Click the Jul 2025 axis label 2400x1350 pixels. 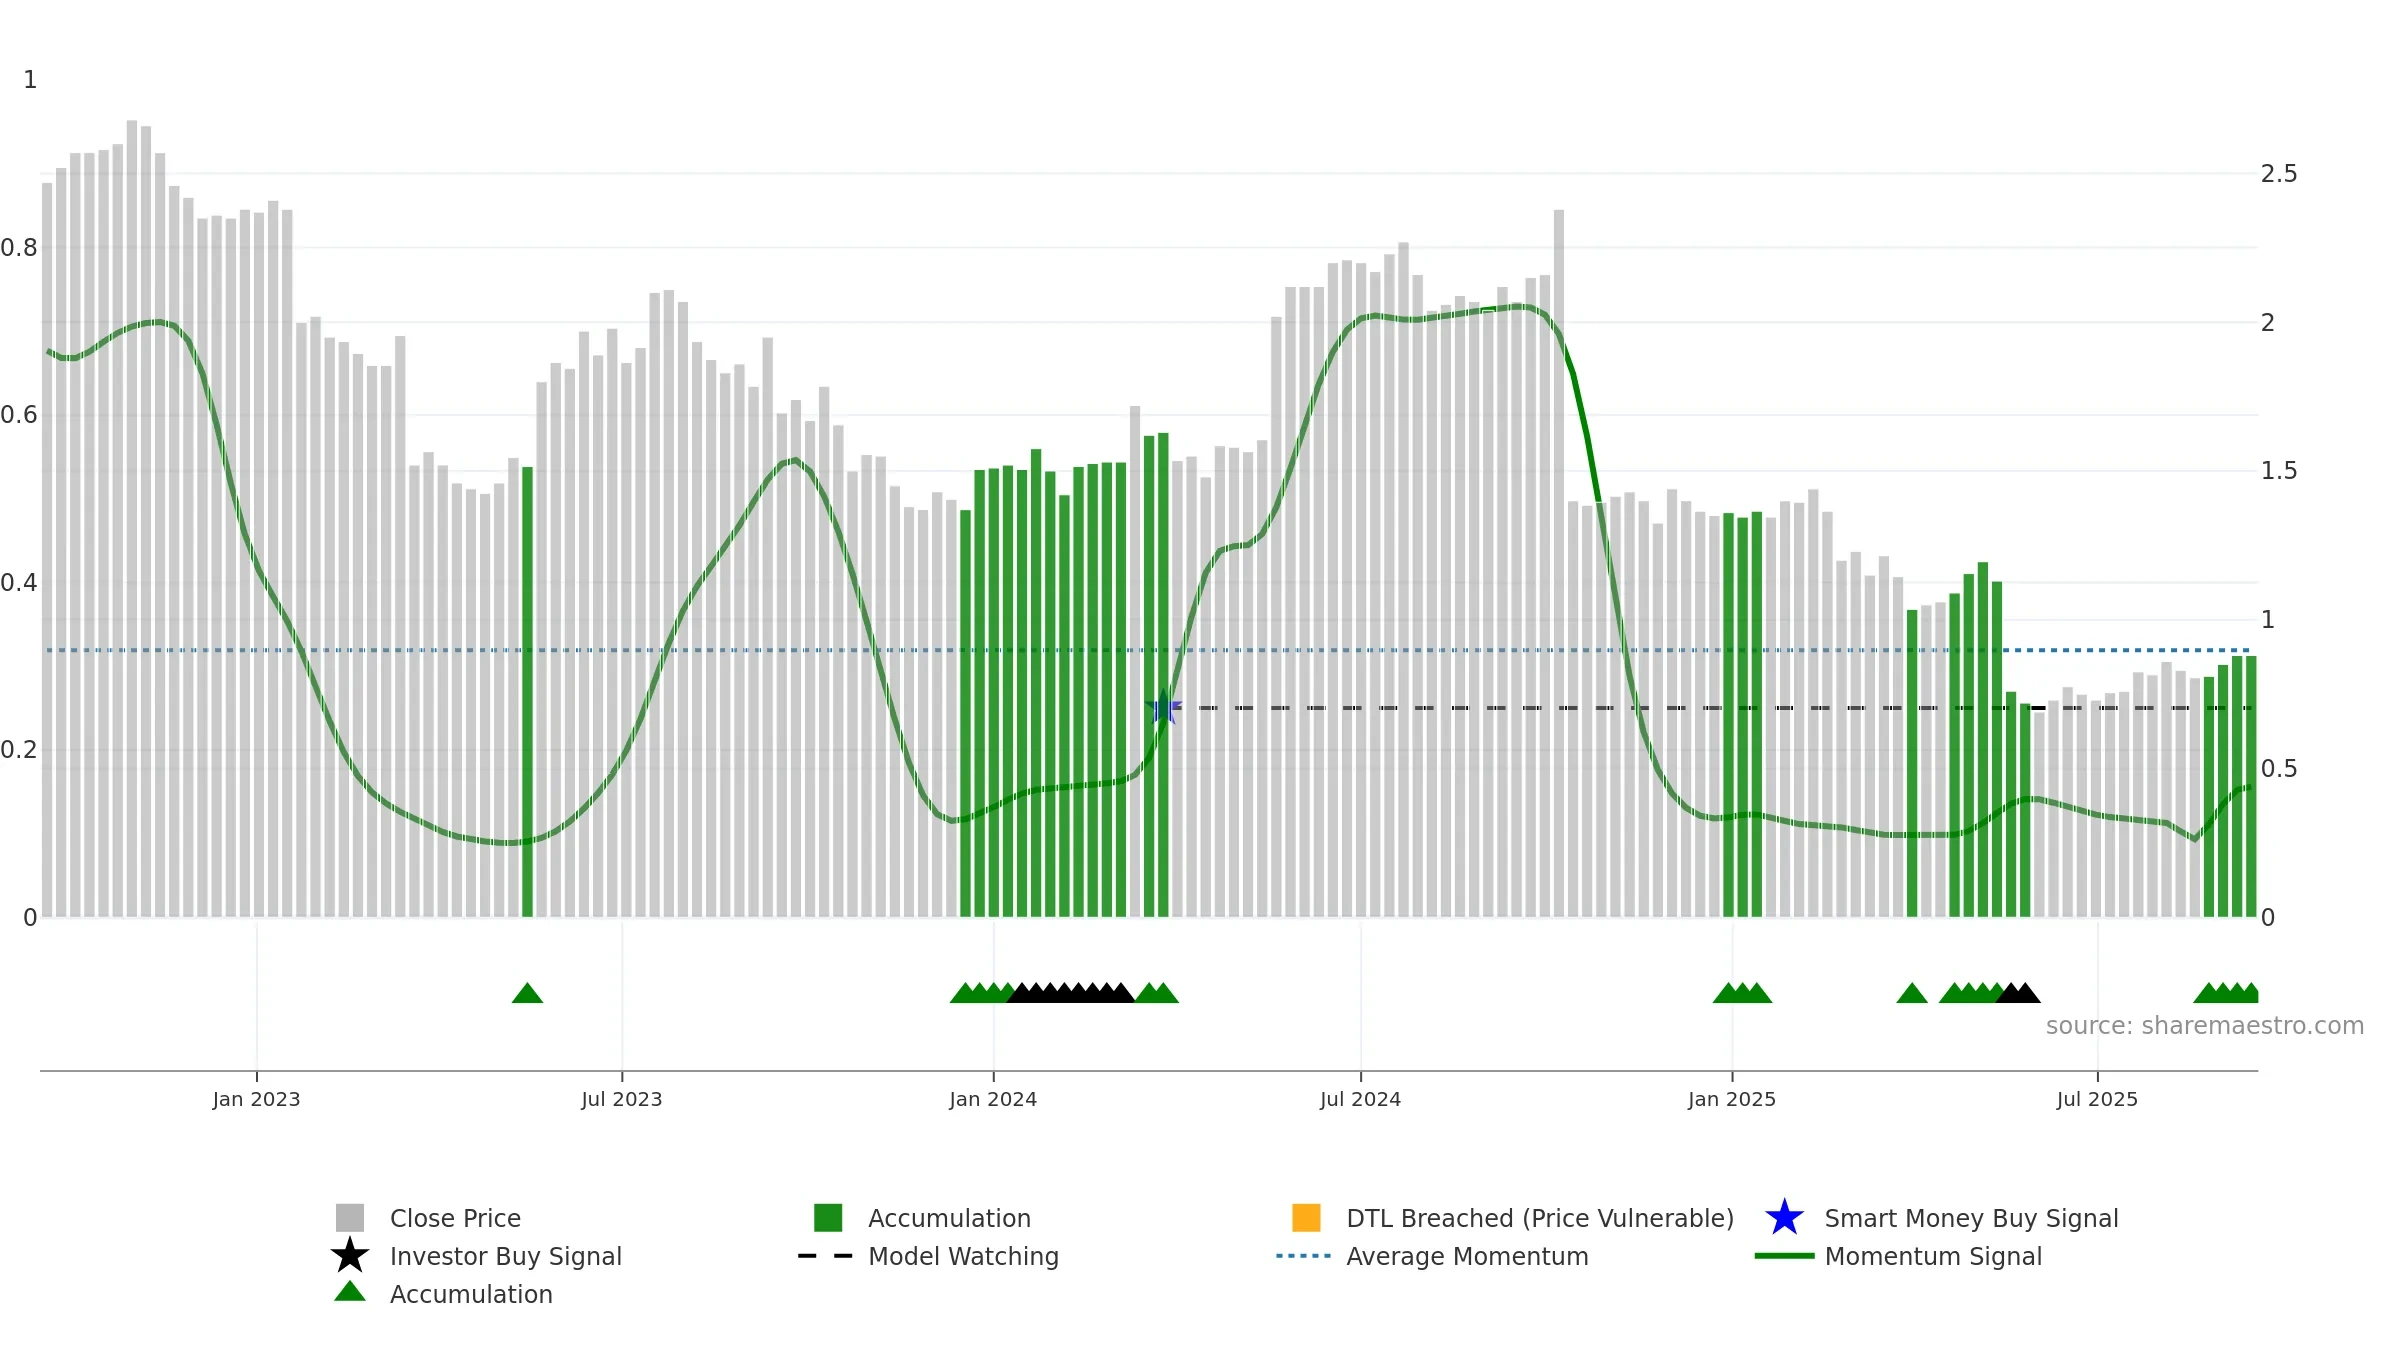click(2097, 1099)
